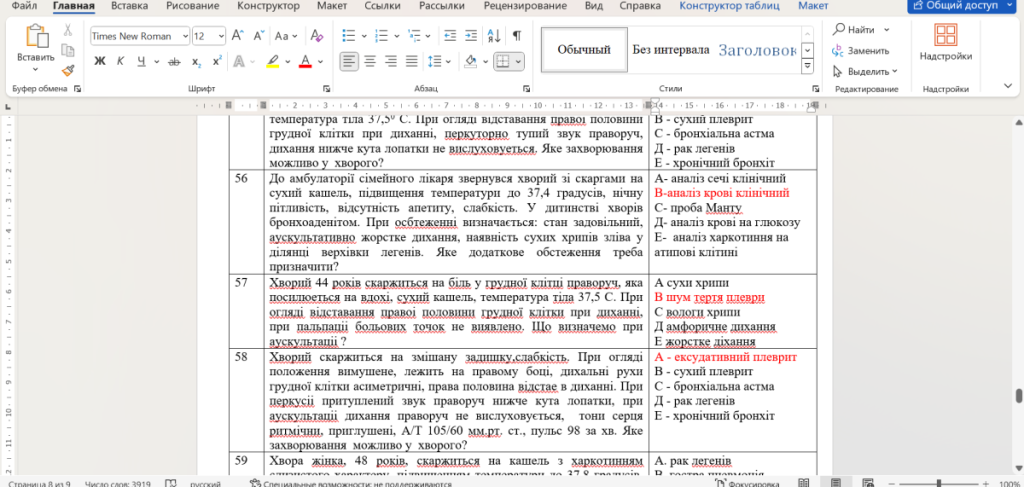Open the Рецензирование tab
Viewport: 1024px width, 487px height.
pyautogui.click(x=526, y=7)
